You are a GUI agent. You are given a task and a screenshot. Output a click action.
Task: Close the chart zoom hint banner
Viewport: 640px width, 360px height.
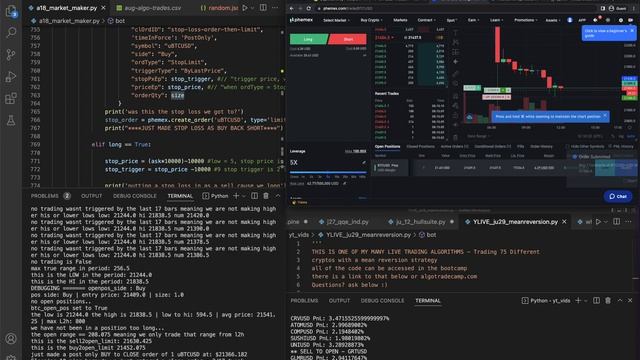[605, 116]
